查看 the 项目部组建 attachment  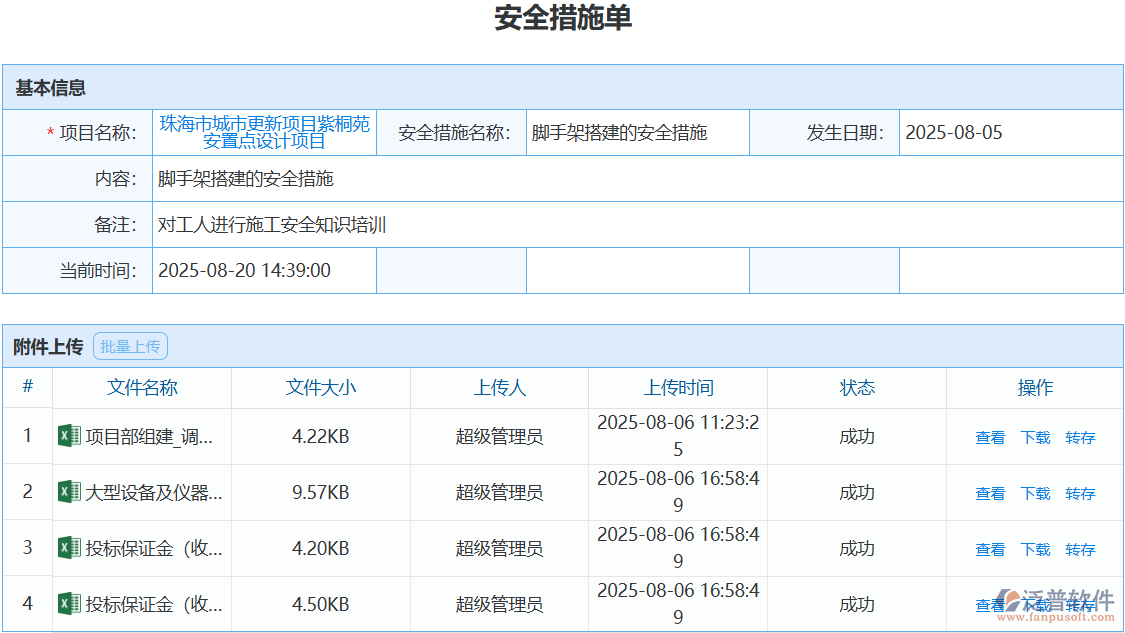988,436
